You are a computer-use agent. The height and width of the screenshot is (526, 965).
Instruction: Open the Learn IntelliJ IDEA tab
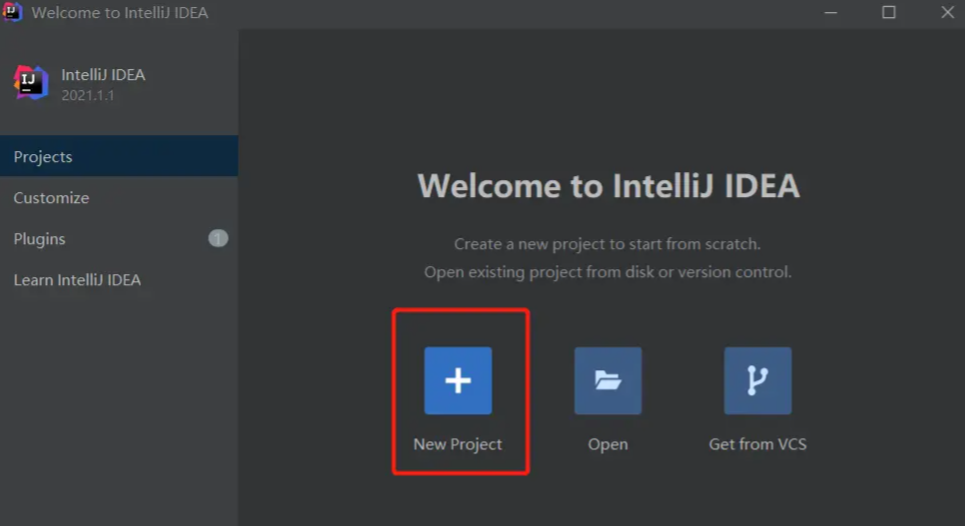coord(119,280)
